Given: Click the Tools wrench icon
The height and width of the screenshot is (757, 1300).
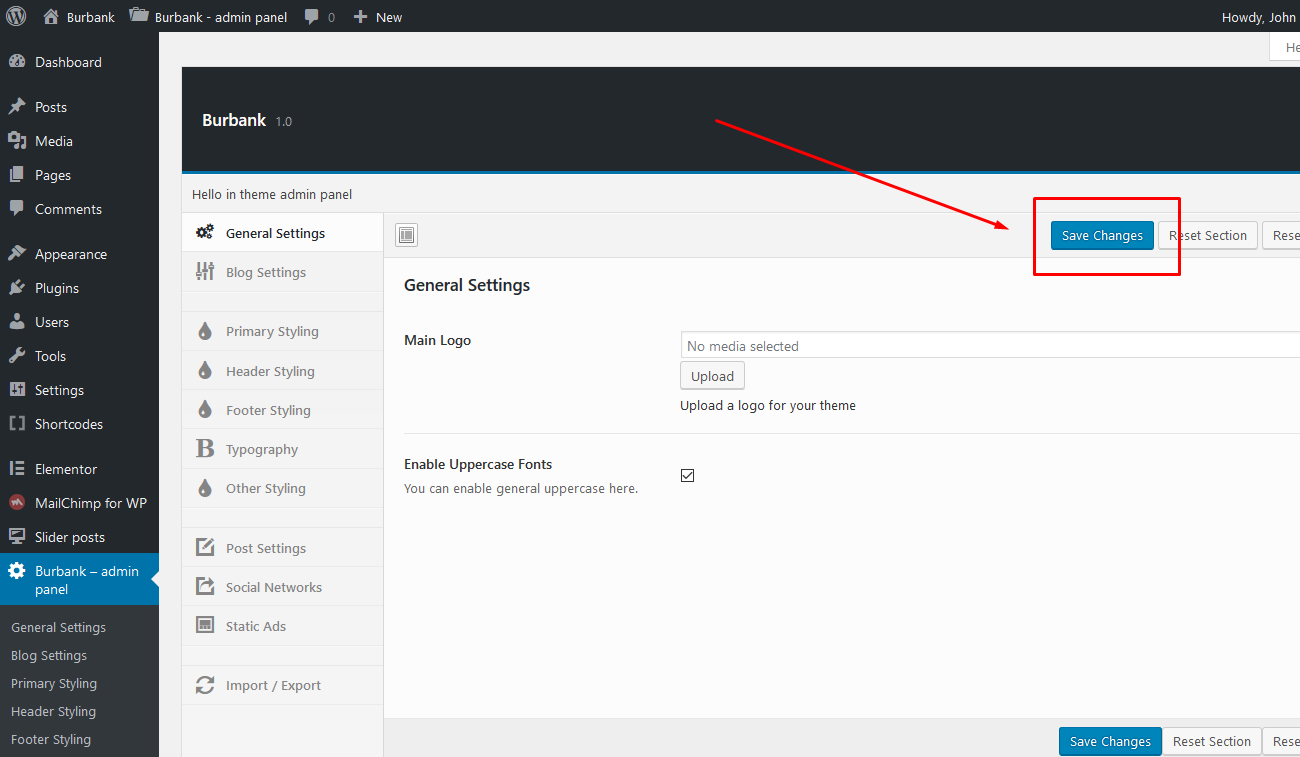Looking at the screenshot, I should [x=17, y=356].
